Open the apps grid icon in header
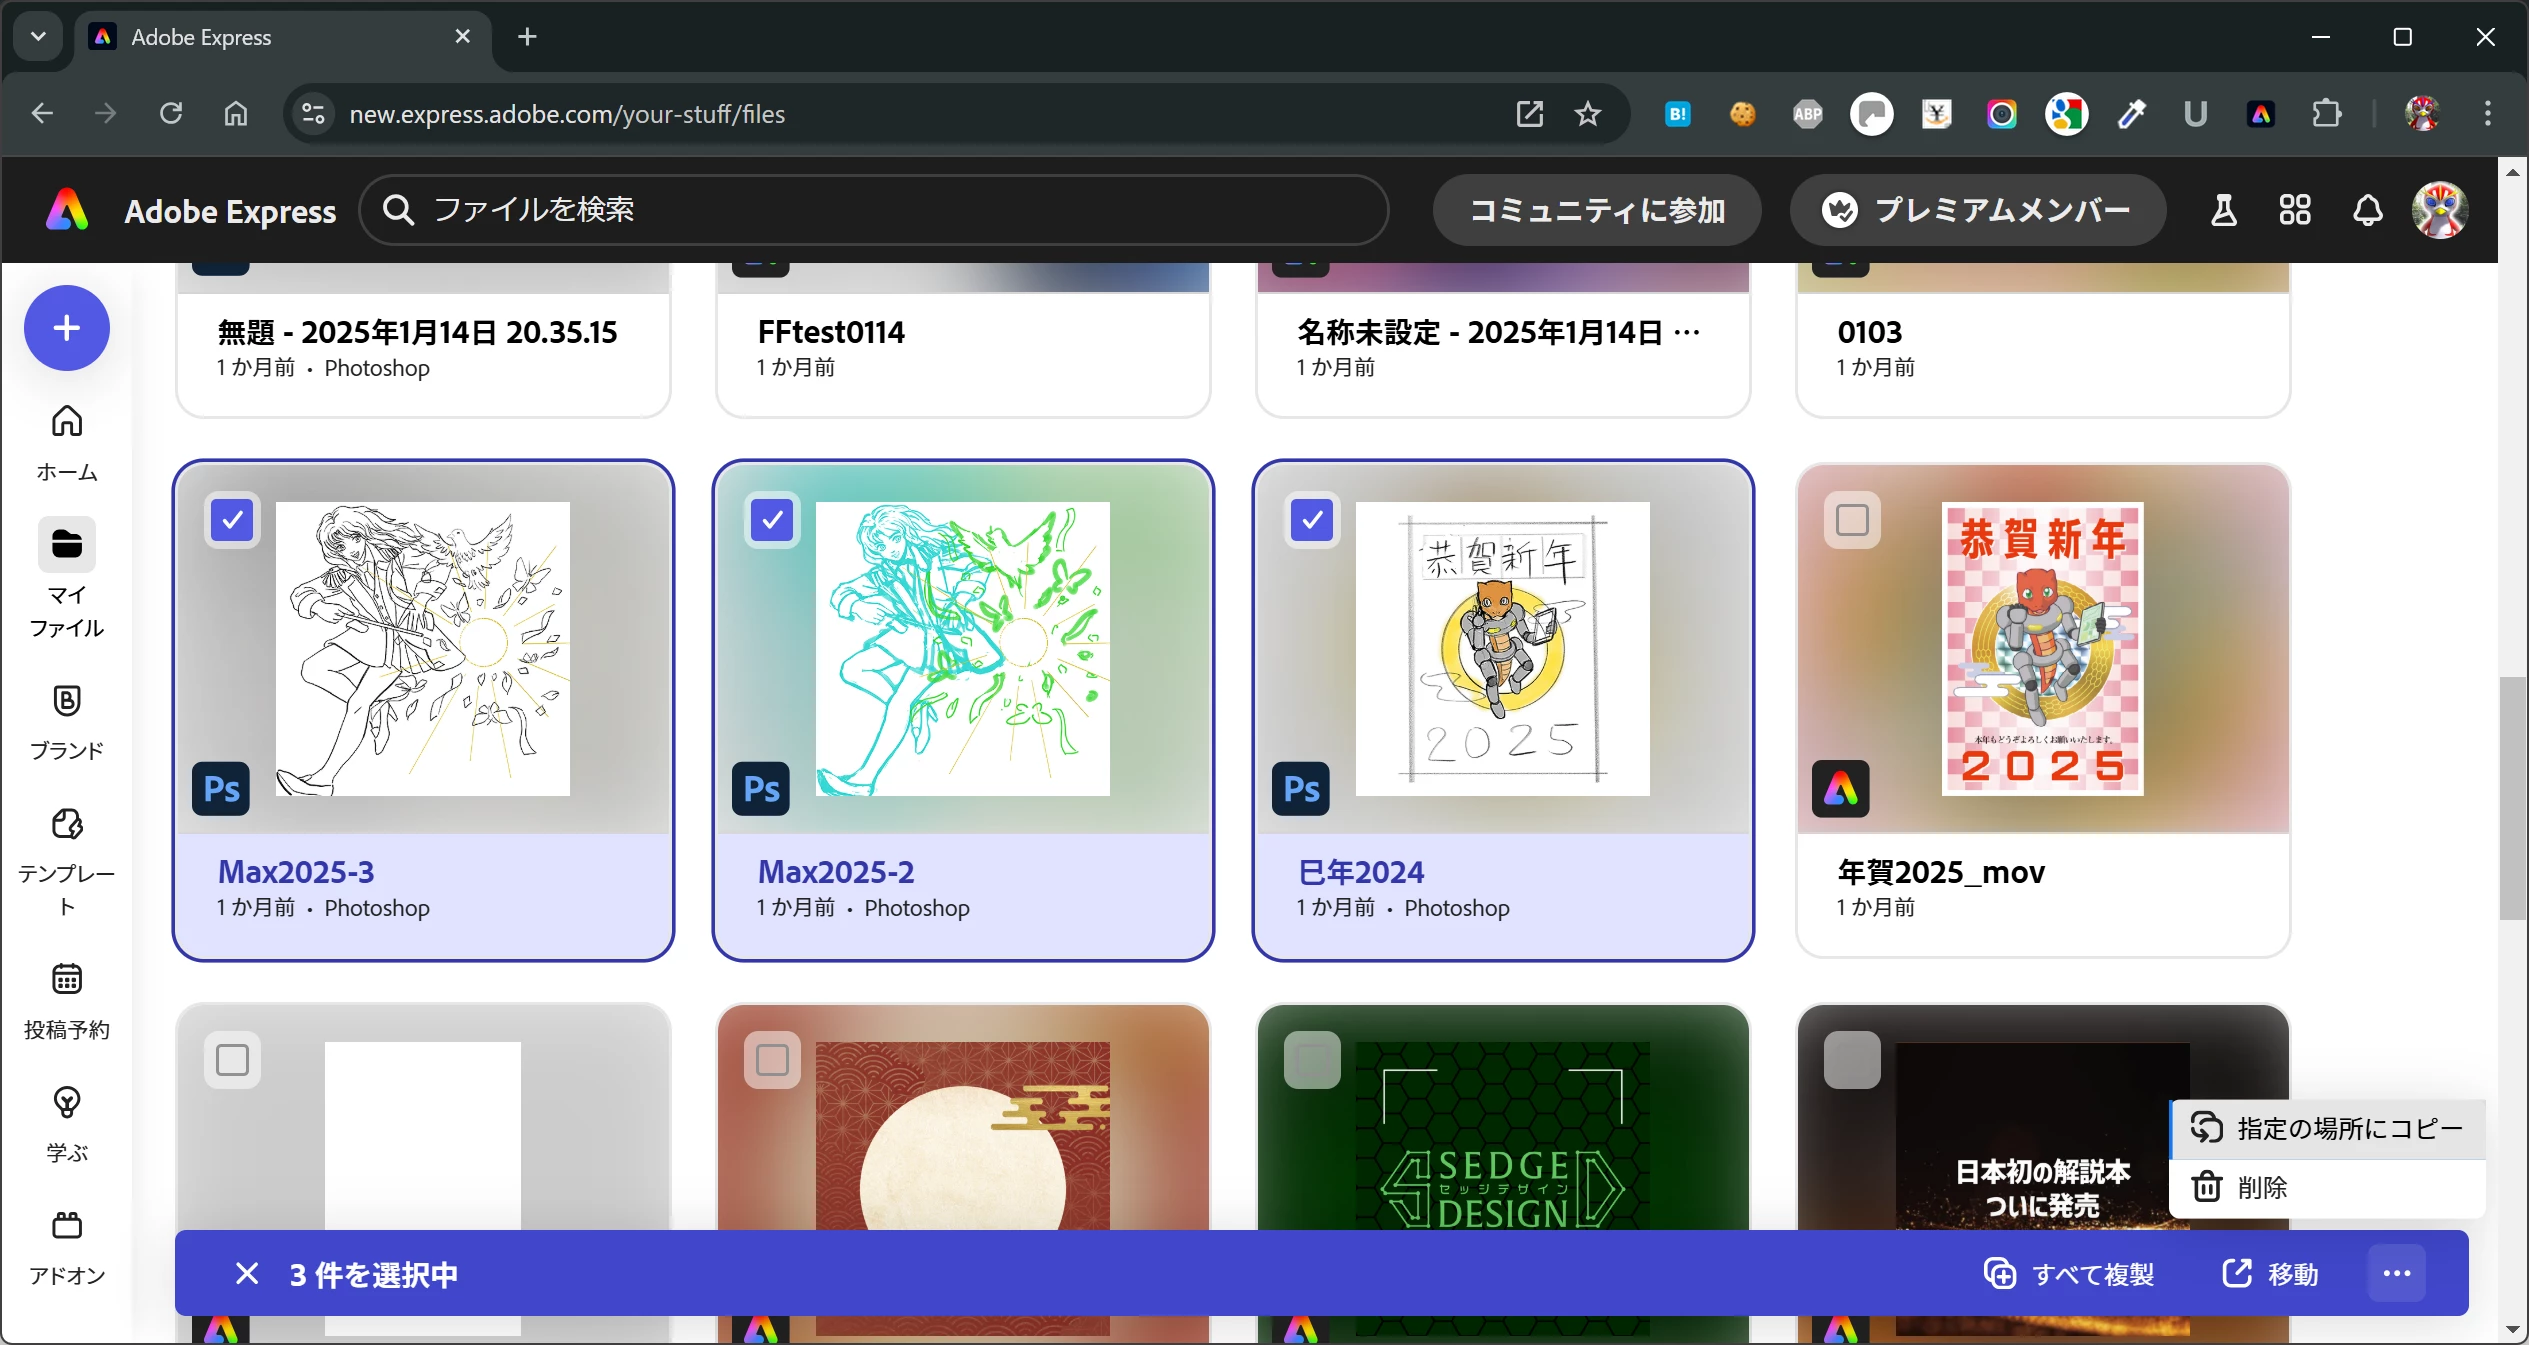 2295,210
